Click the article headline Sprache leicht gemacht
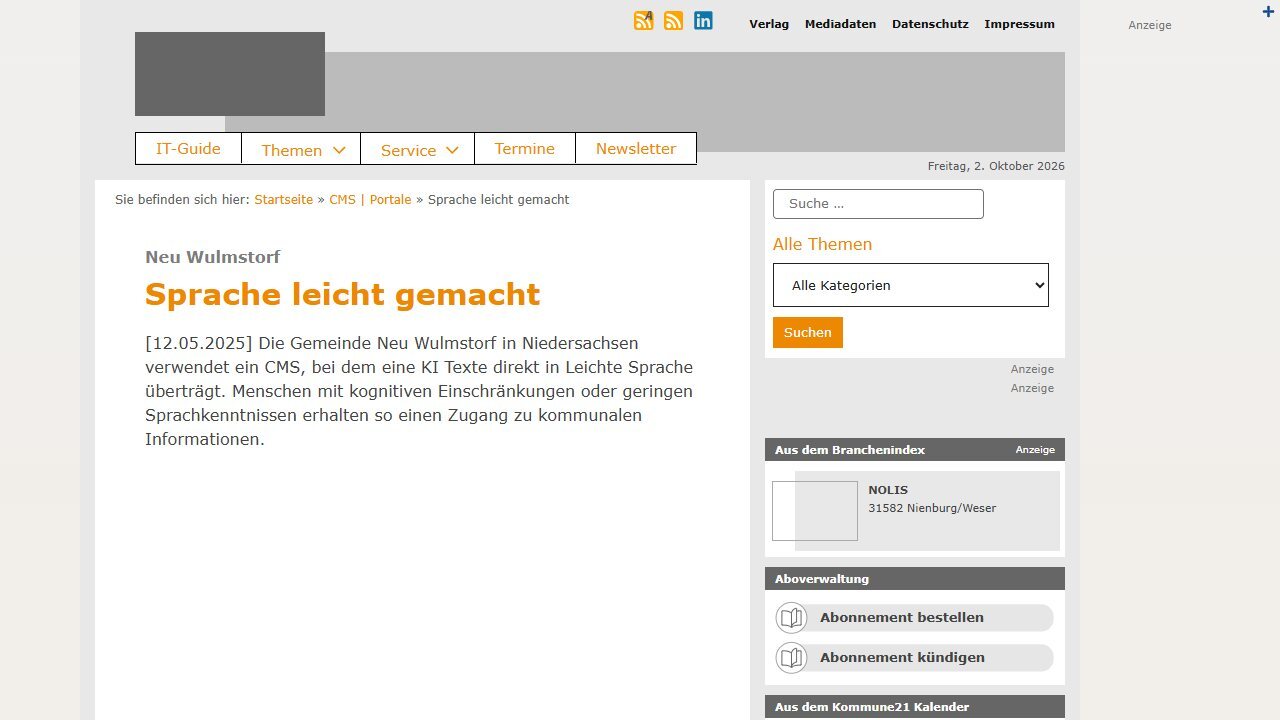This screenshot has width=1280, height=720. tap(342, 294)
